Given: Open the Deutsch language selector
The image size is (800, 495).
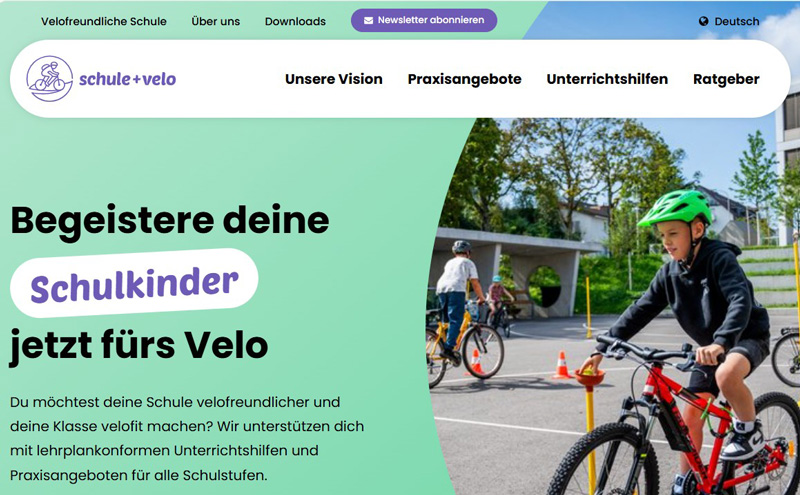Looking at the screenshot, I should click(729, 21).
